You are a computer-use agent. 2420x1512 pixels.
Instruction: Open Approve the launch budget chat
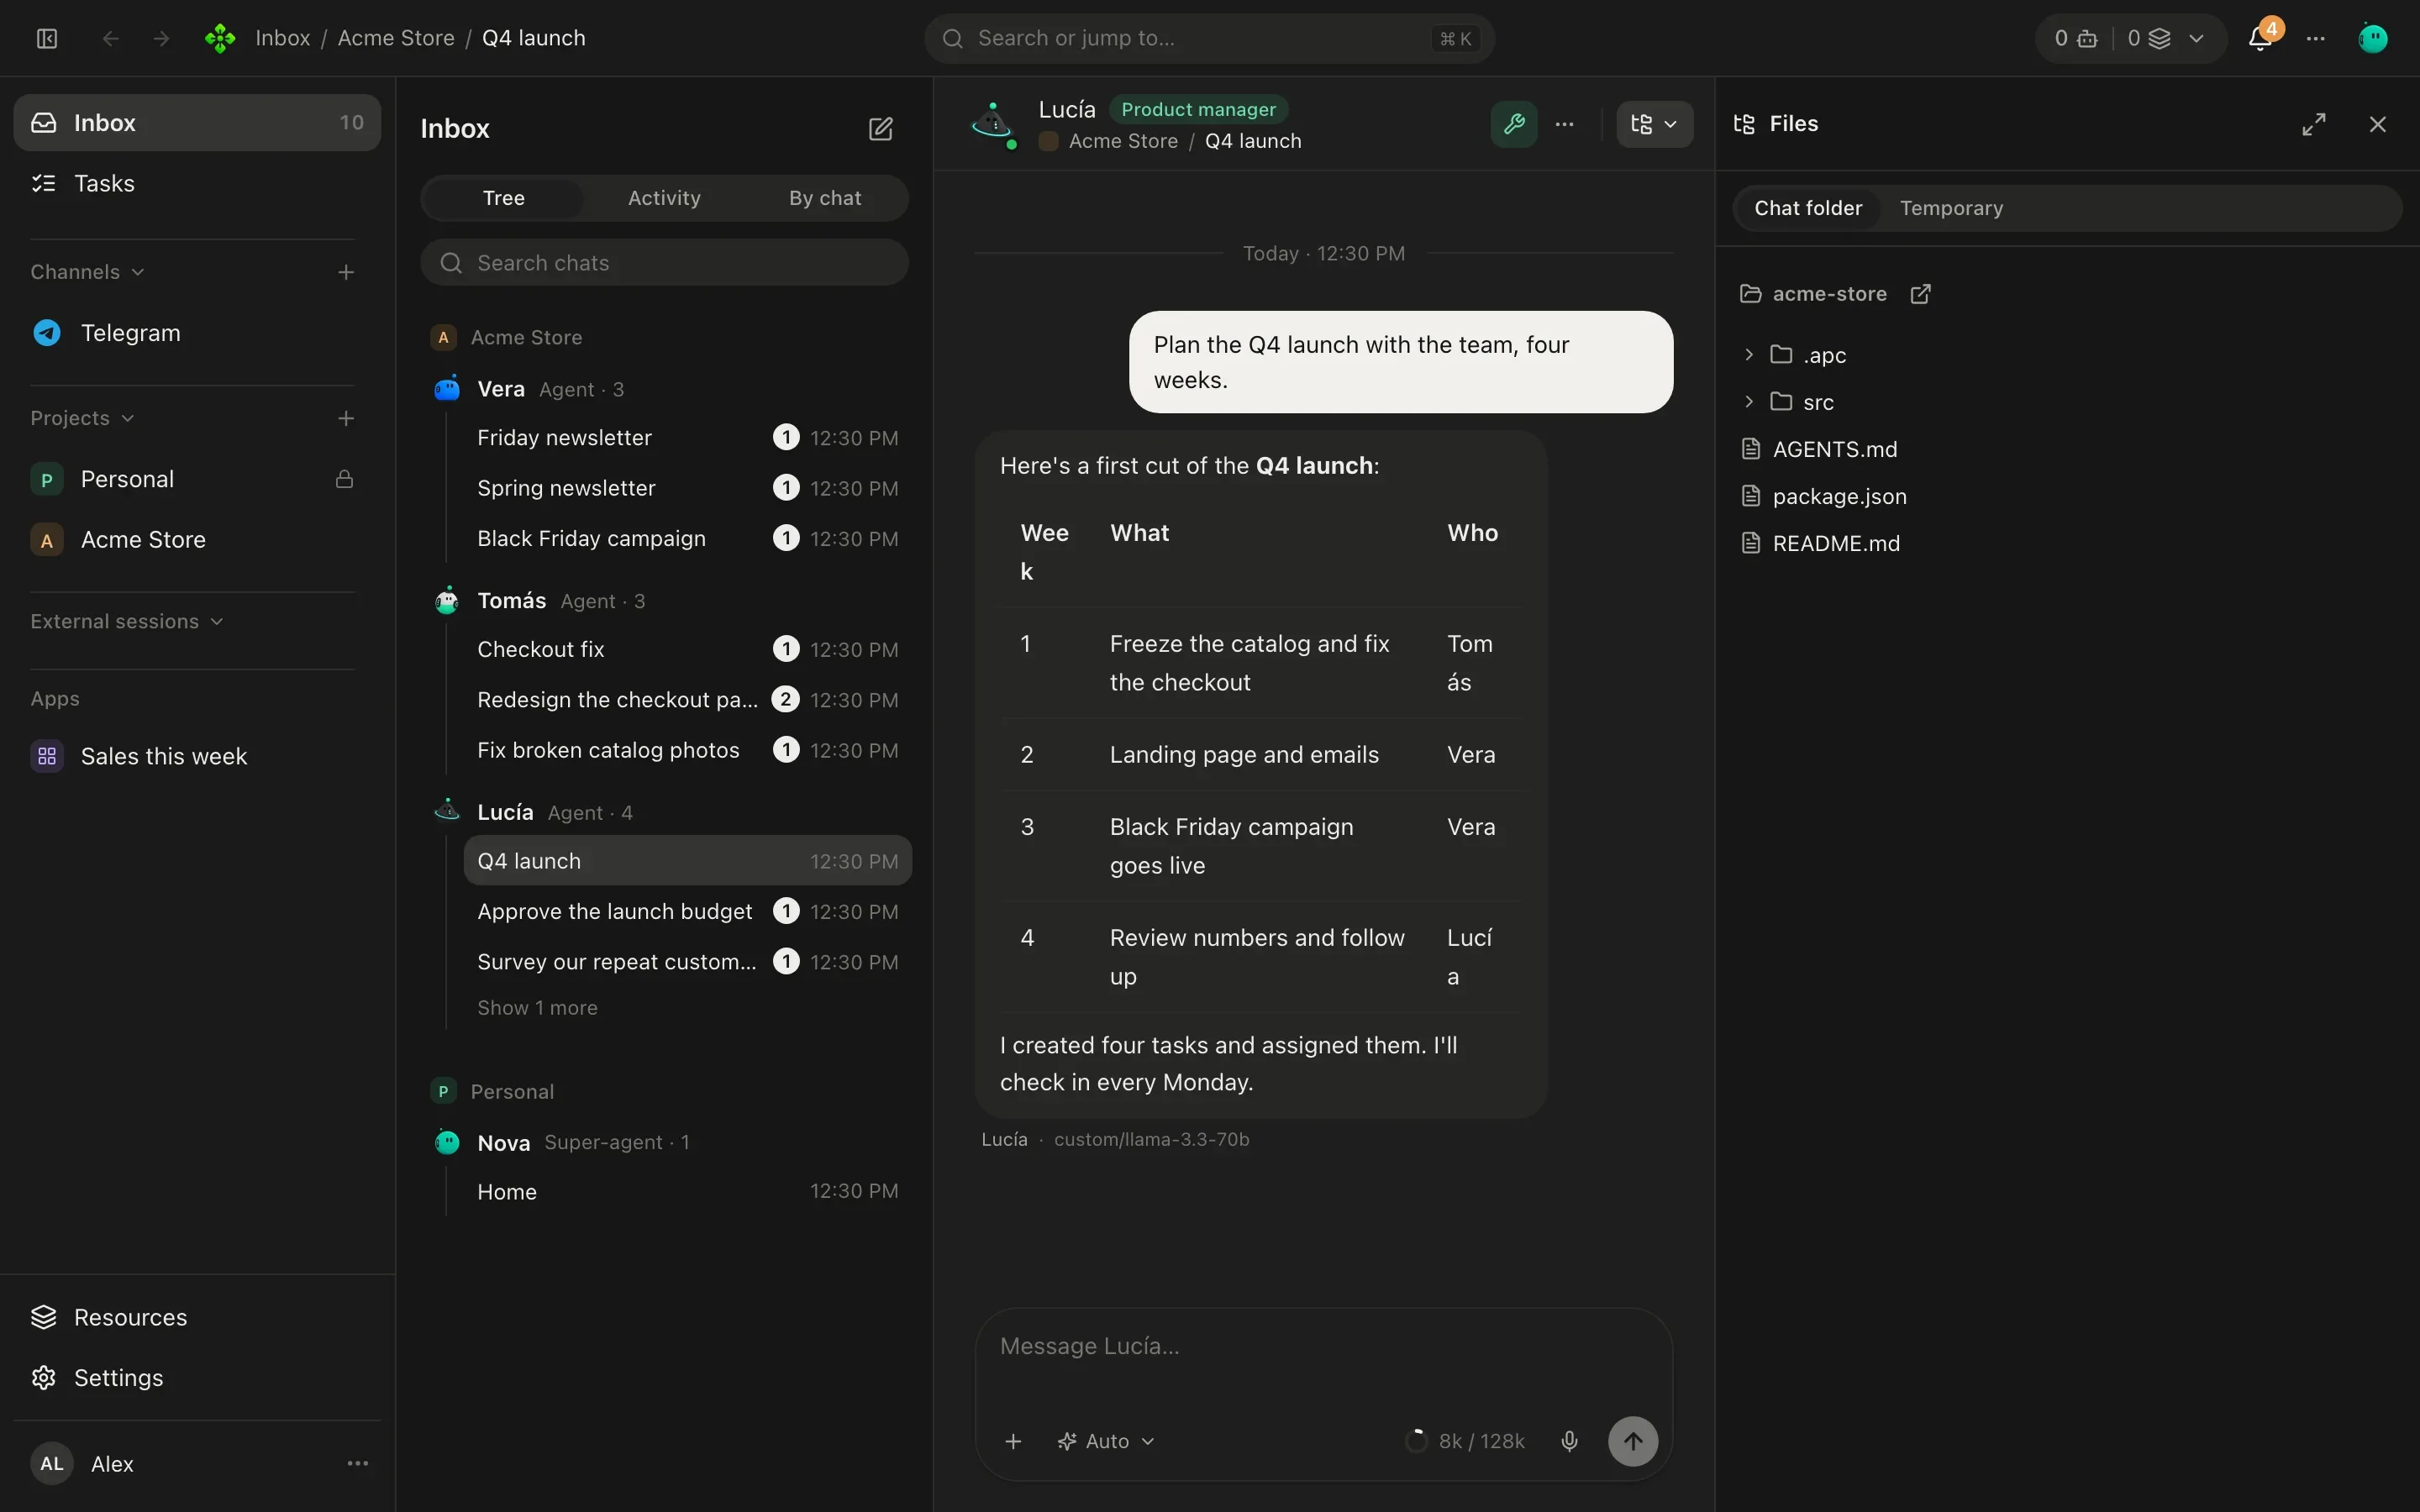coord(687,911)
